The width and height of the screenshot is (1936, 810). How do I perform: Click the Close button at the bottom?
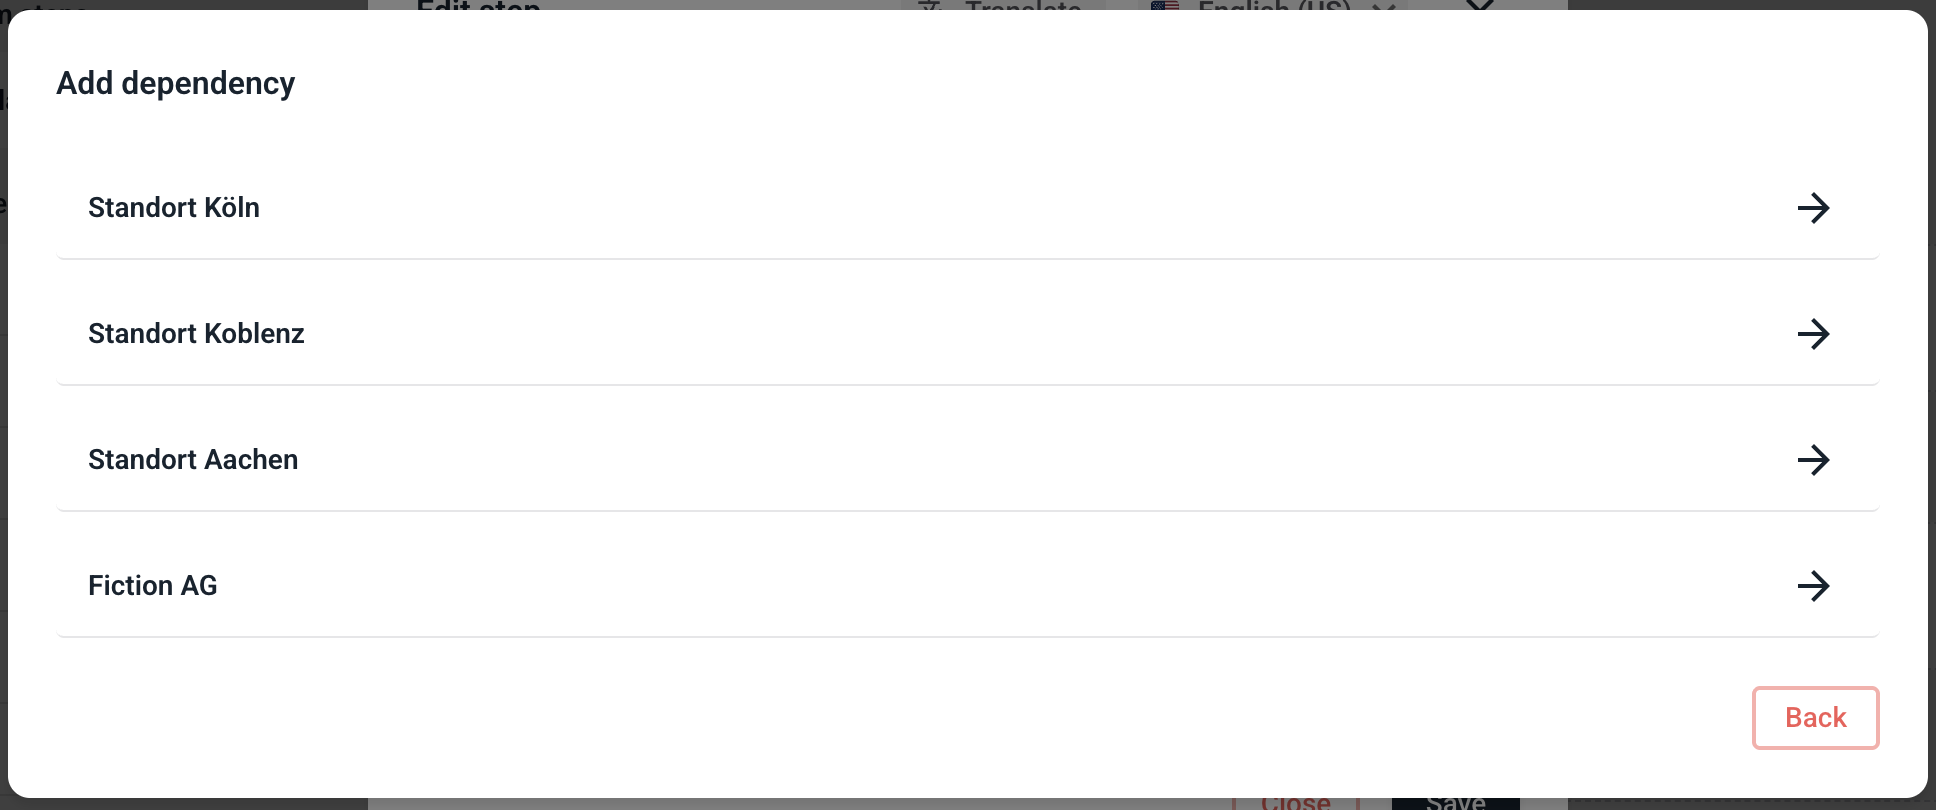[1295, 803]
